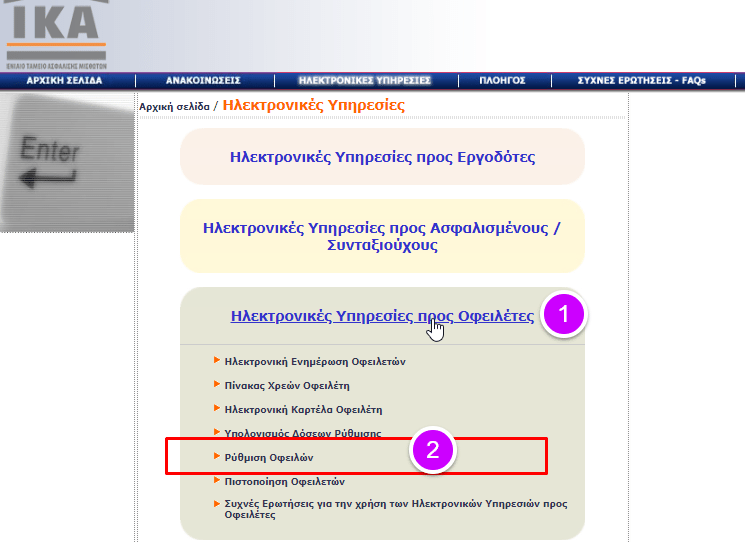Click orange arrow bullet beside Ηλεκτρονική Ενημέρωση Οφειλετών

pyautogui.click(x=217, y=360)
